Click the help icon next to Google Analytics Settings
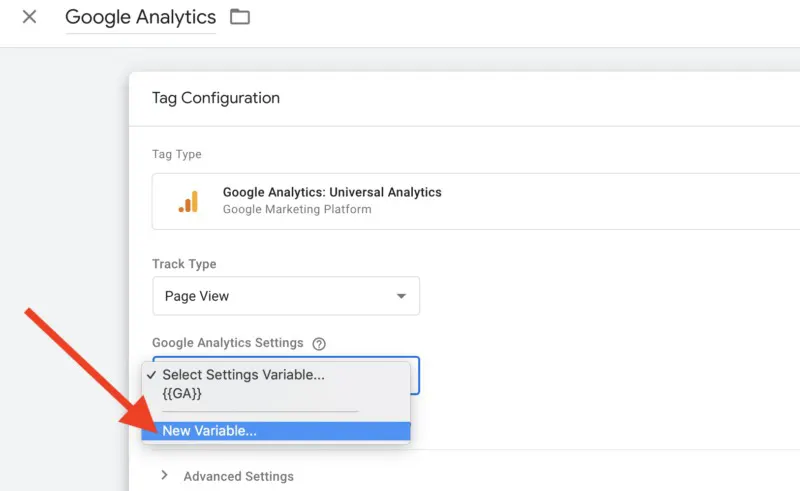Image resolution: width=800 pixels, height=491 pixels. pyautogui.click(x=319, y=344)
